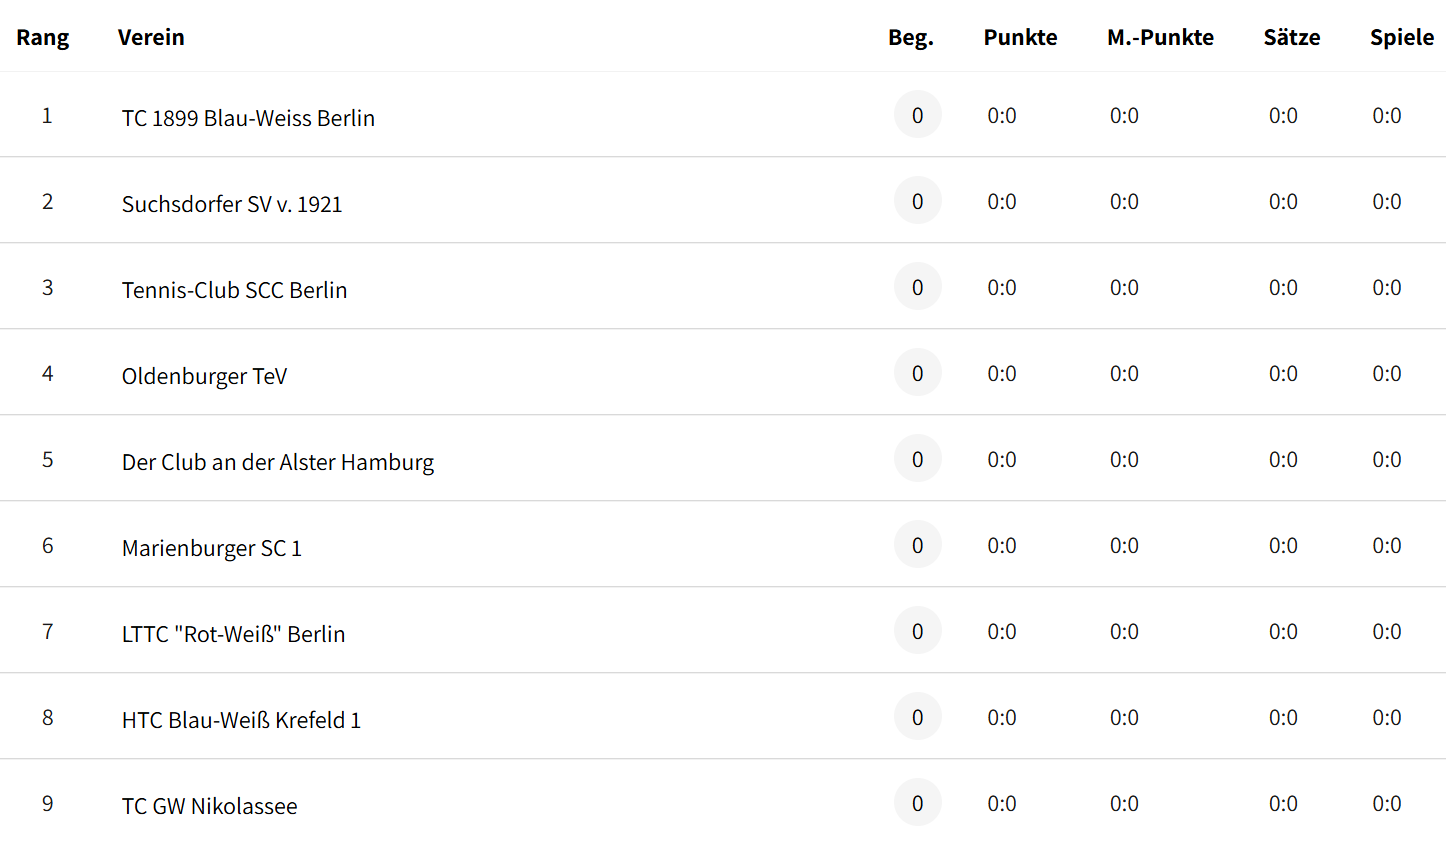Click the Spiele column header
1446x843 pixels.
click(1402, 37)
